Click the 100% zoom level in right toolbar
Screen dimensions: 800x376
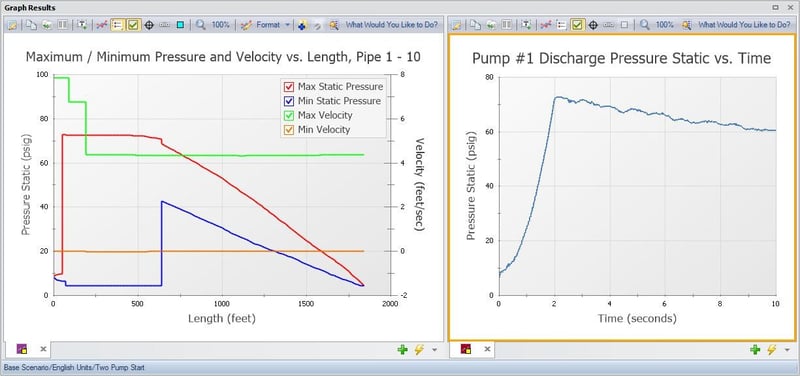(665, 24)
